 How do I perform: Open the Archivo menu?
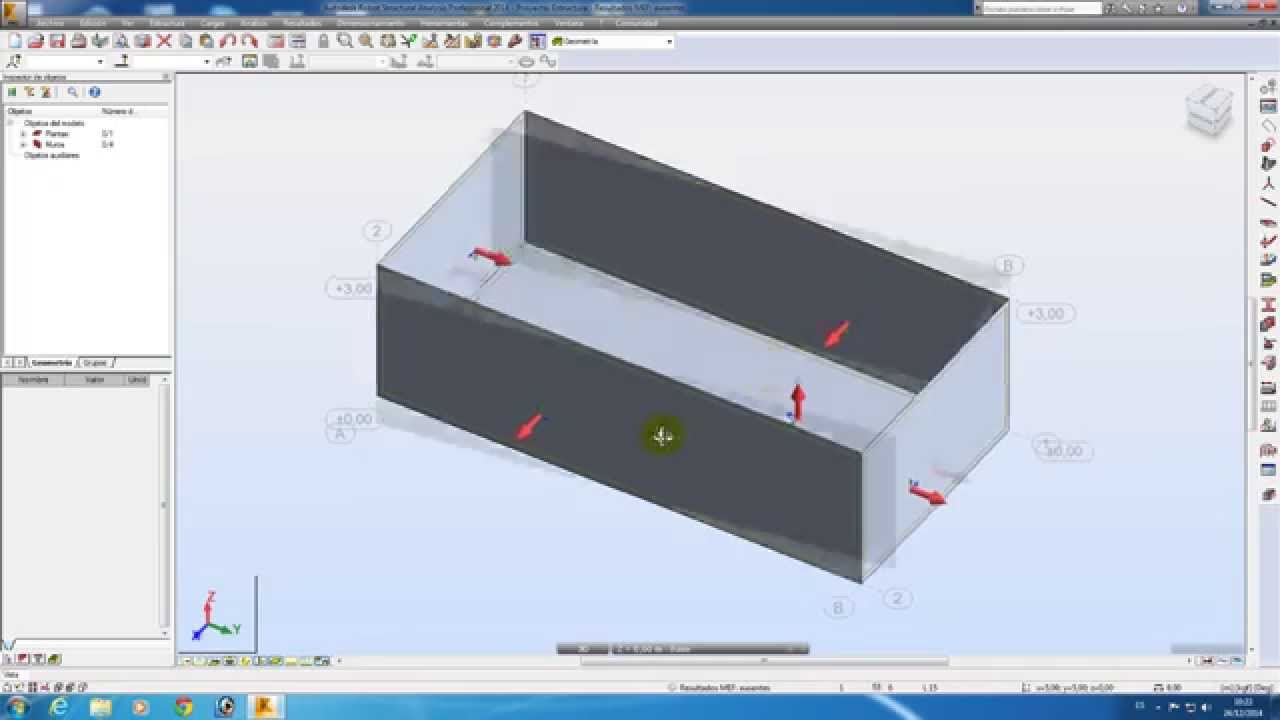(x=51, y=23)
